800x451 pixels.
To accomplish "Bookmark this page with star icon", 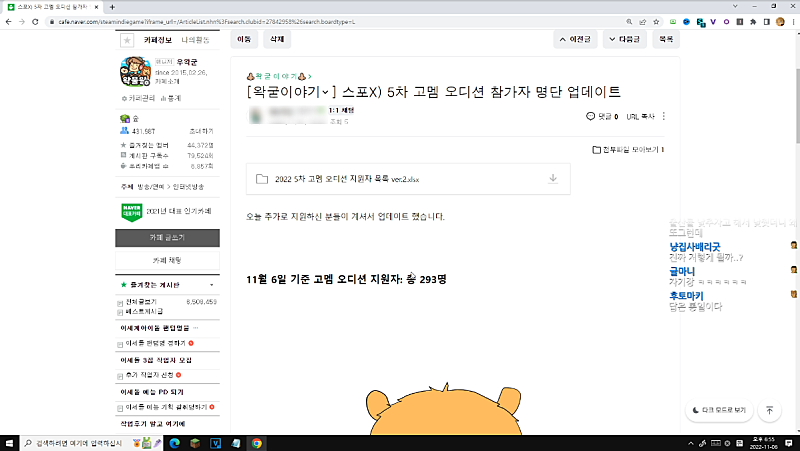I will click(656, 22).
